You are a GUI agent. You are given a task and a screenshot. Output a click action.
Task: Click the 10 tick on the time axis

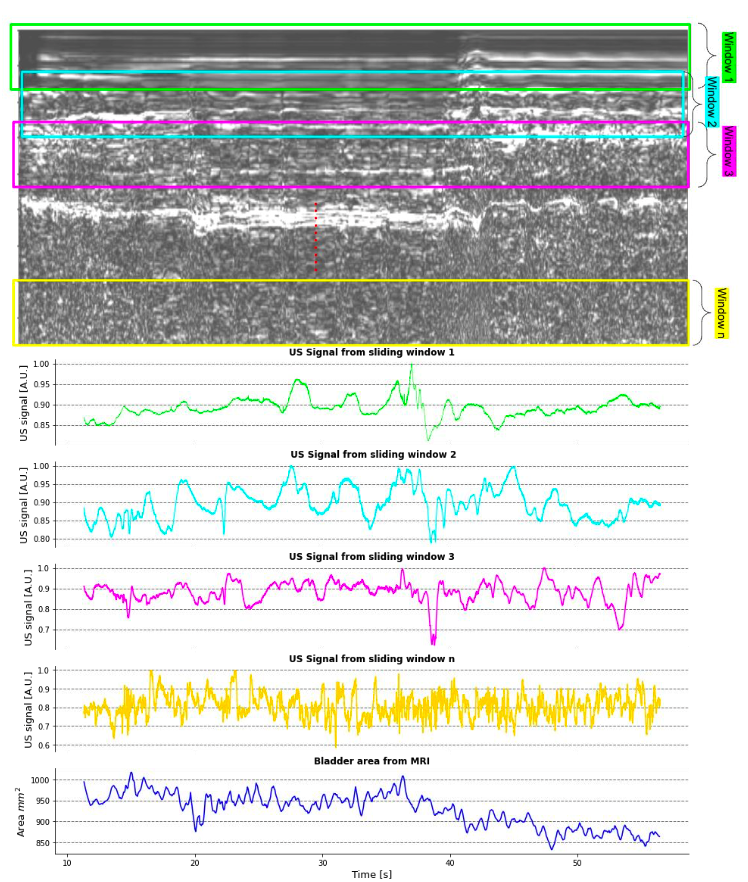pos(67,862)
